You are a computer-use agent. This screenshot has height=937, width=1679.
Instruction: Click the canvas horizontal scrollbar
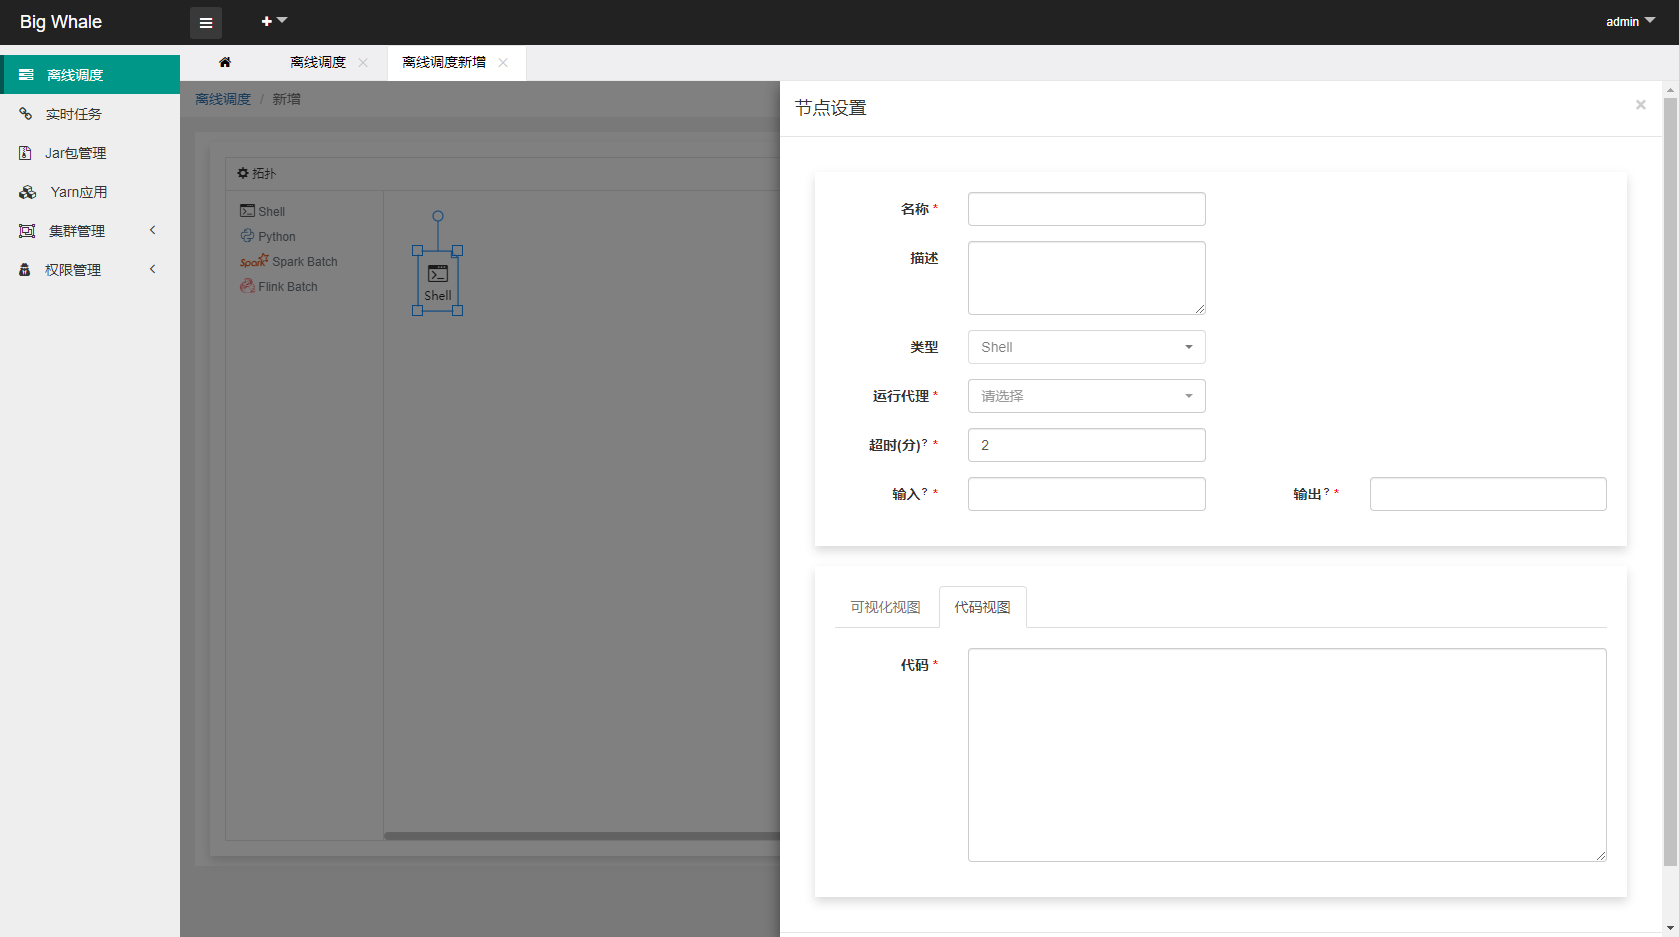tap(582, 836)
